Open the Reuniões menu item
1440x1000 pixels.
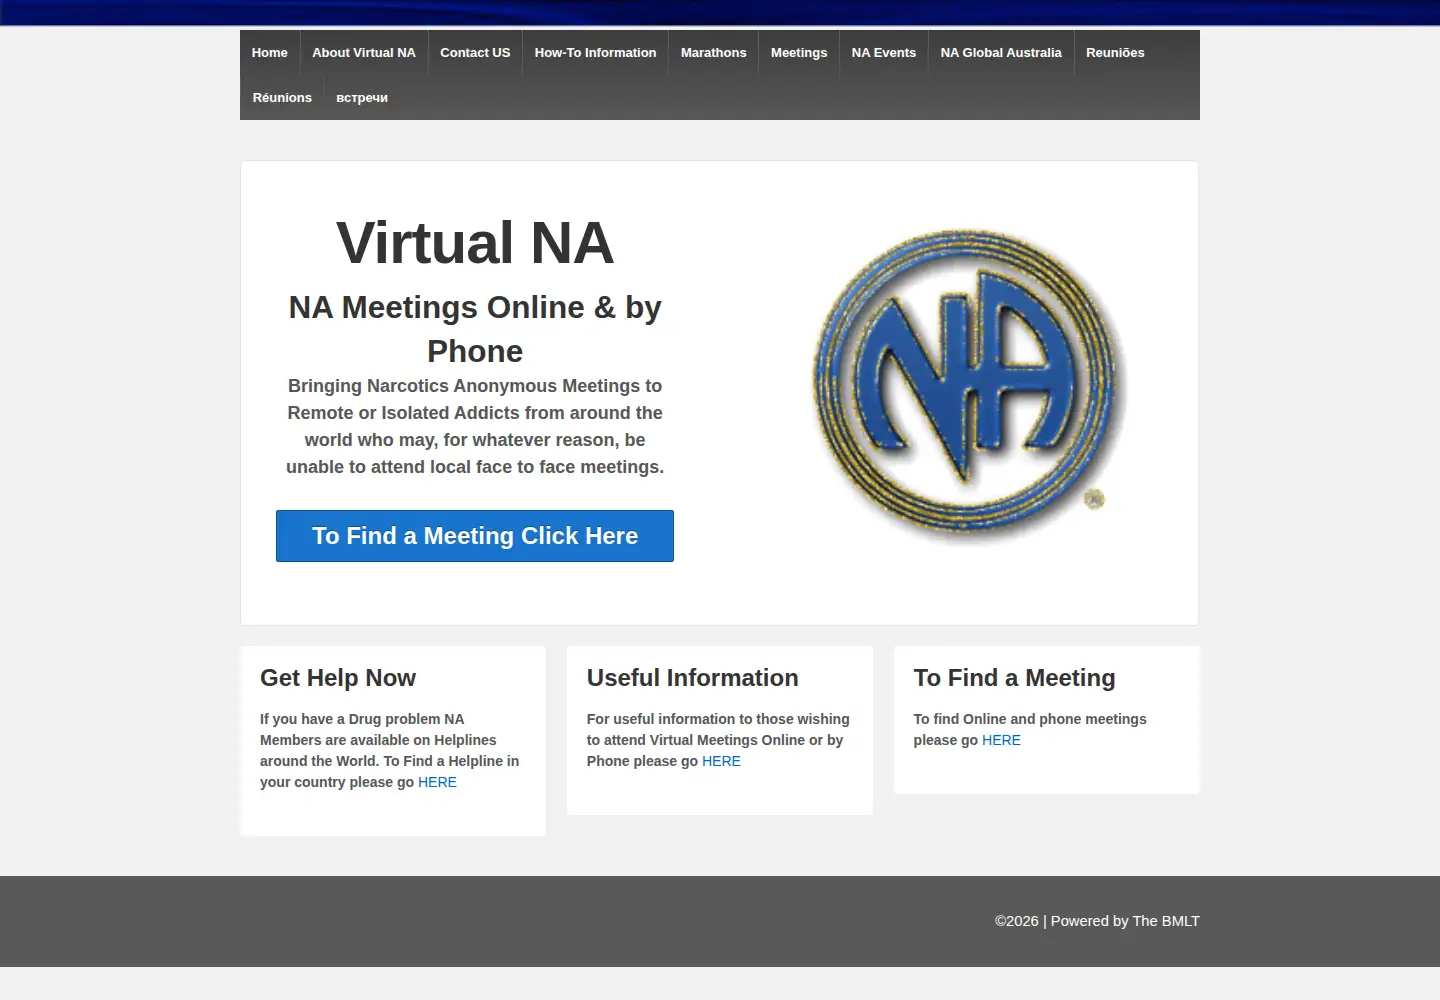pos(1115,53)
